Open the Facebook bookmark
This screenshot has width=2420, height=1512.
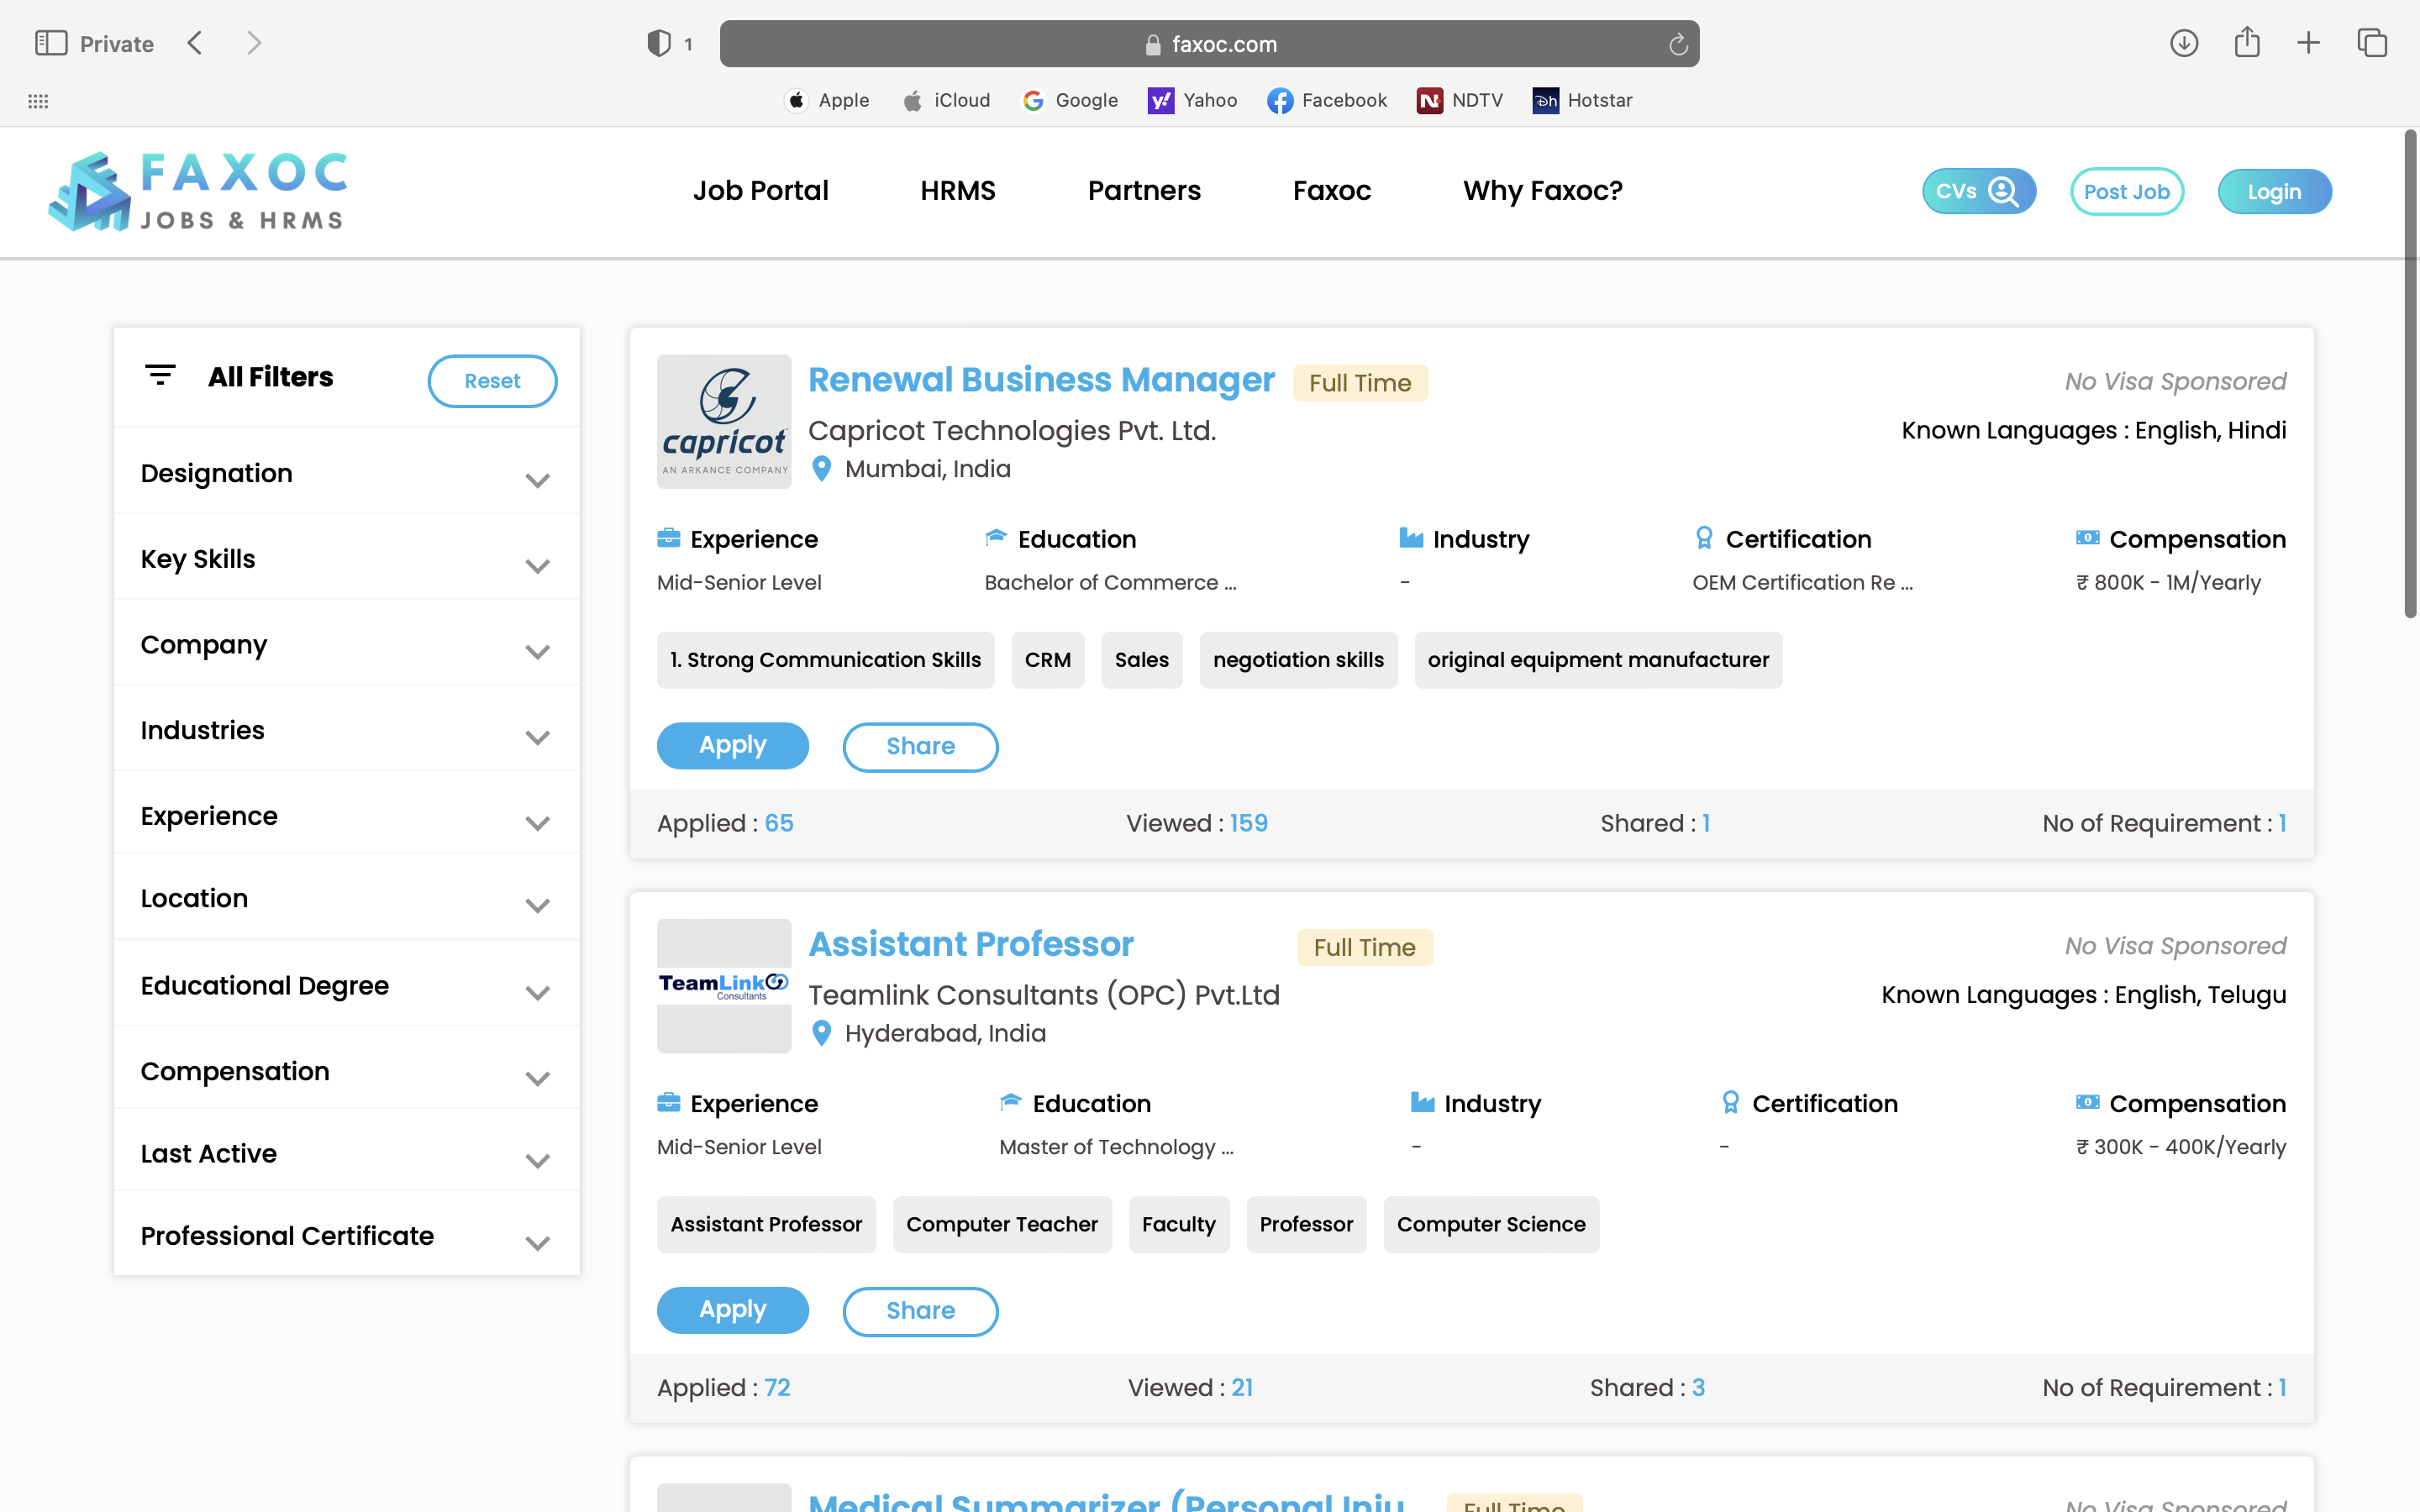pos(1327,100)
